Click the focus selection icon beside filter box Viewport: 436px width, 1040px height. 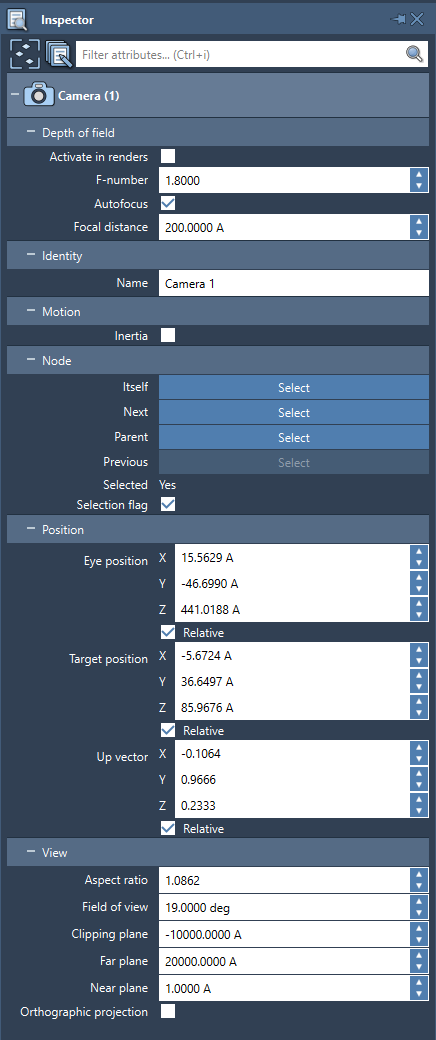coord(25,54)
